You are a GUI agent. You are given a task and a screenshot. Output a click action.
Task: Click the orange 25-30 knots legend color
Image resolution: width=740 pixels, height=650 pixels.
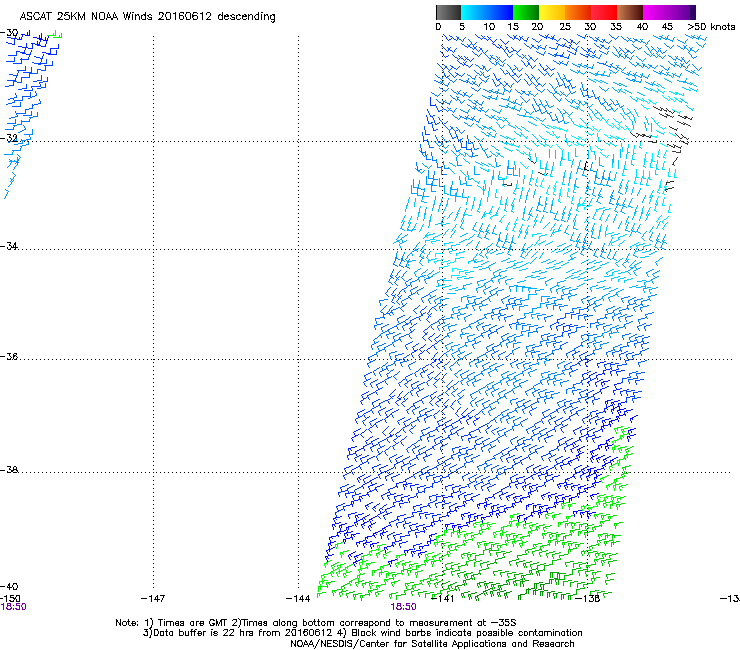tap(578, 12)
